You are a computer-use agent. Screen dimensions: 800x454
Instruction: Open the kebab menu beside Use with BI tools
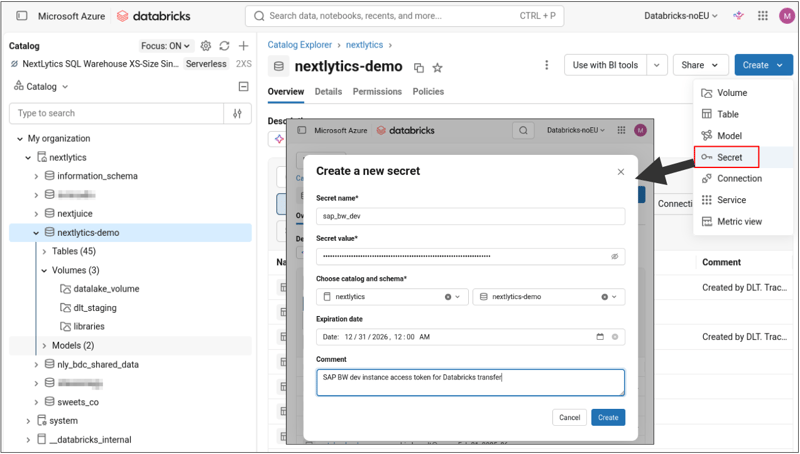(x=546, y=65)
